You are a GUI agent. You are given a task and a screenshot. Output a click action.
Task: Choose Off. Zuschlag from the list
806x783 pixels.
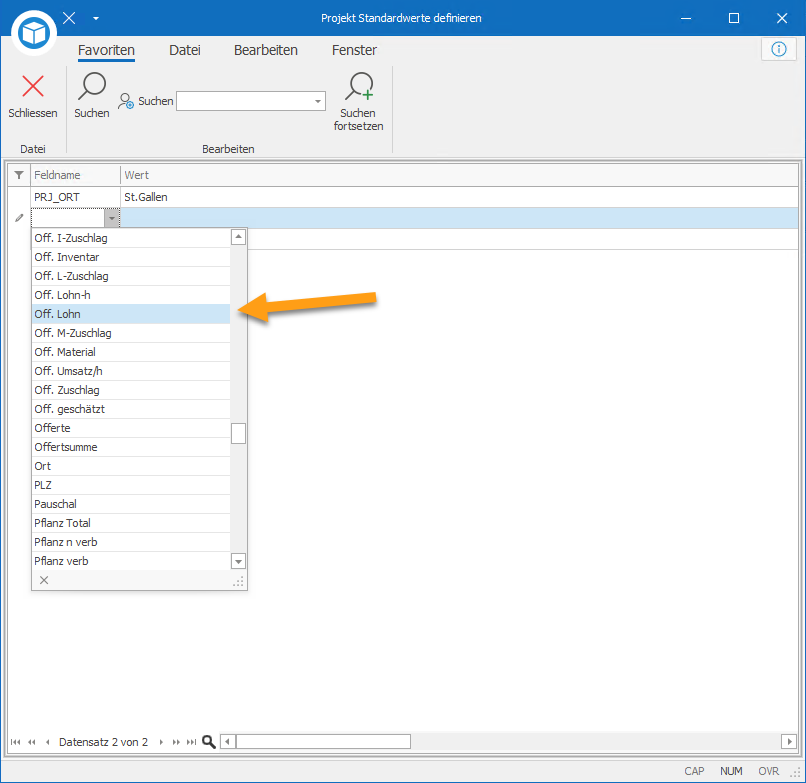(x=131, y=390)
